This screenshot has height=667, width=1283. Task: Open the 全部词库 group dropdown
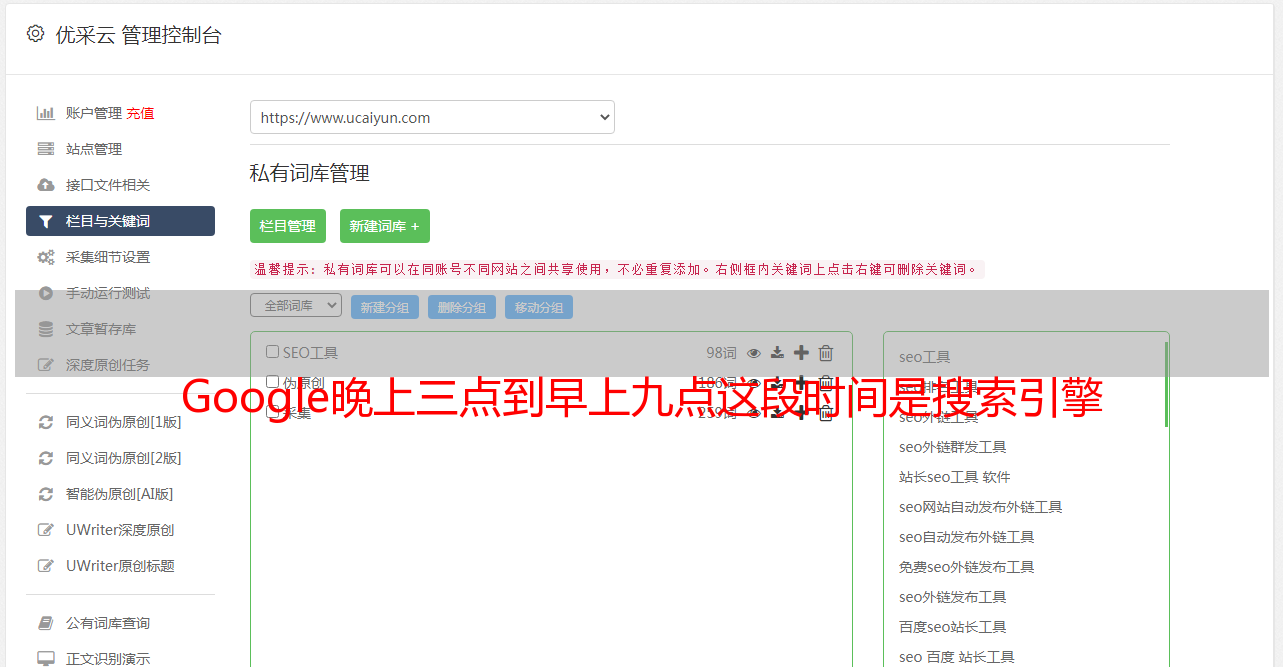296,306
